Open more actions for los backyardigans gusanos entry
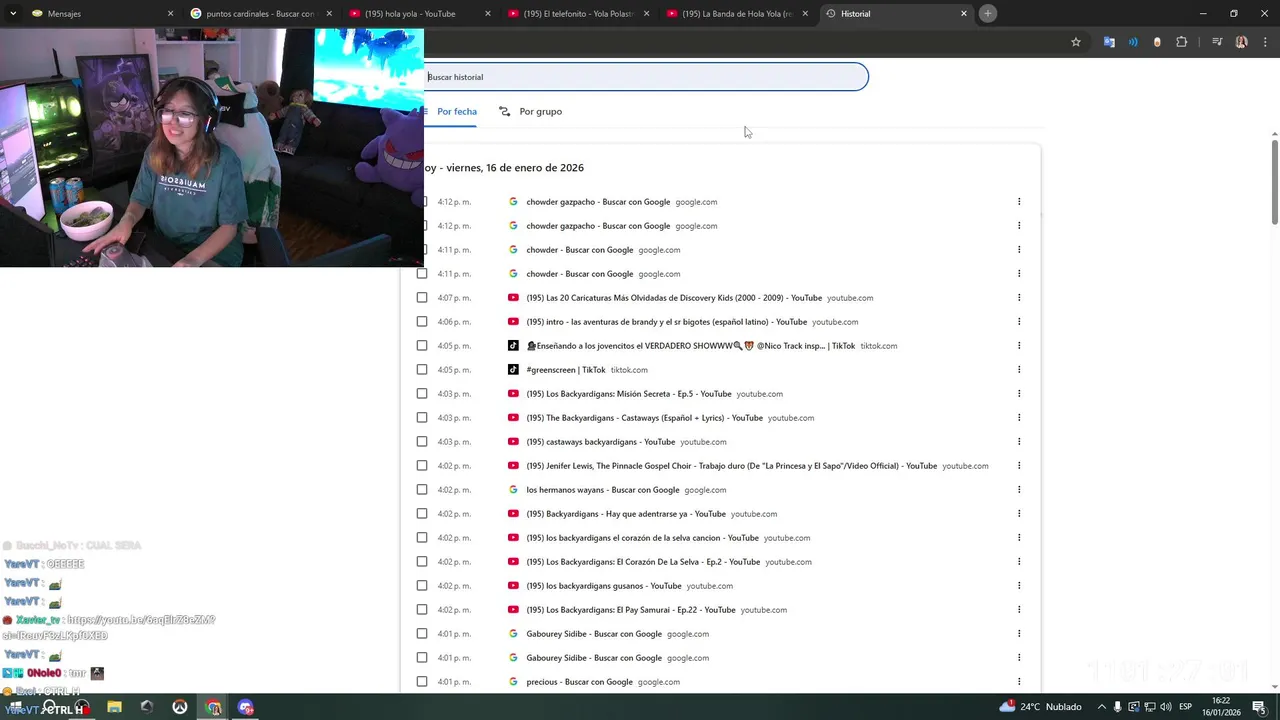This screenshot has width=1280, height=720. point(1019,586)
